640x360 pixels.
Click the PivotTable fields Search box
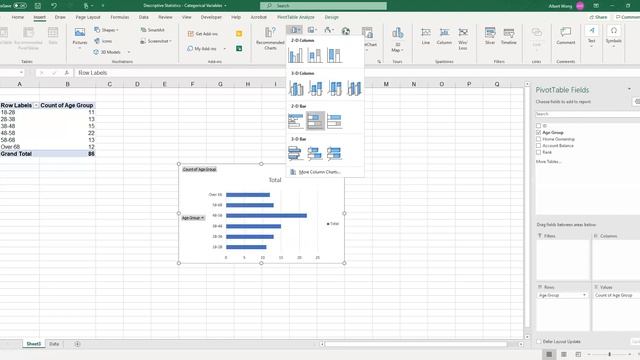pos(588,114)
